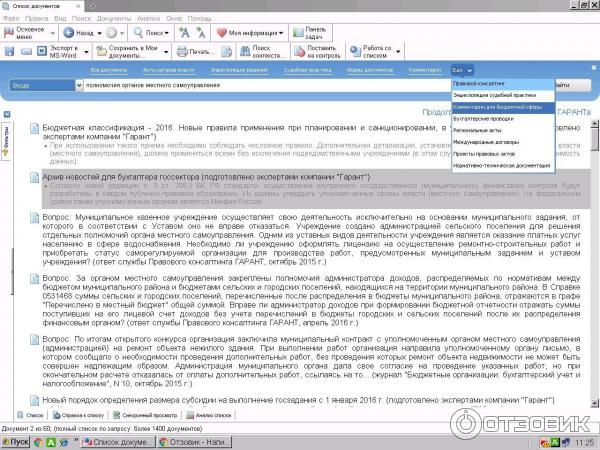Switch to Отзовик taskbar window button
Image resolution: width=600 pixels, height=450 pixels.
point(194,442)
